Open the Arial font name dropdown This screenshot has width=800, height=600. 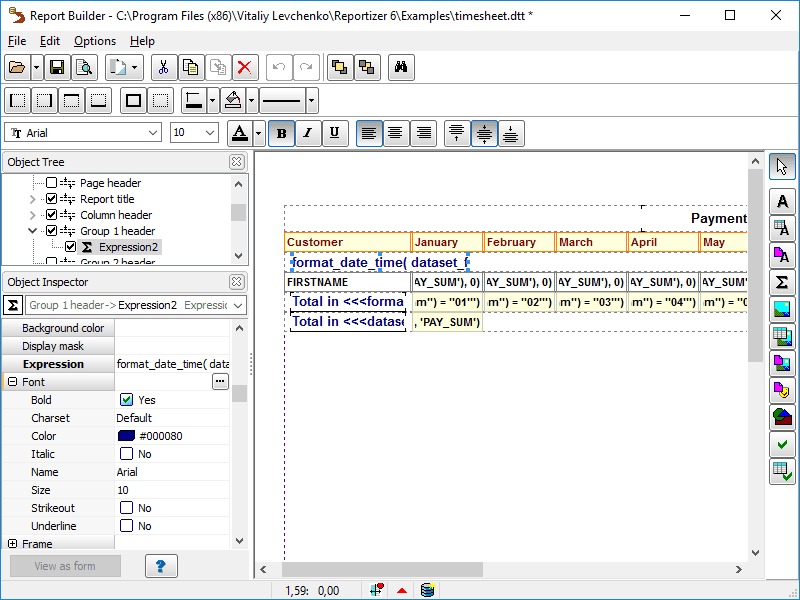pyautogui.click(x=153, y=133)
